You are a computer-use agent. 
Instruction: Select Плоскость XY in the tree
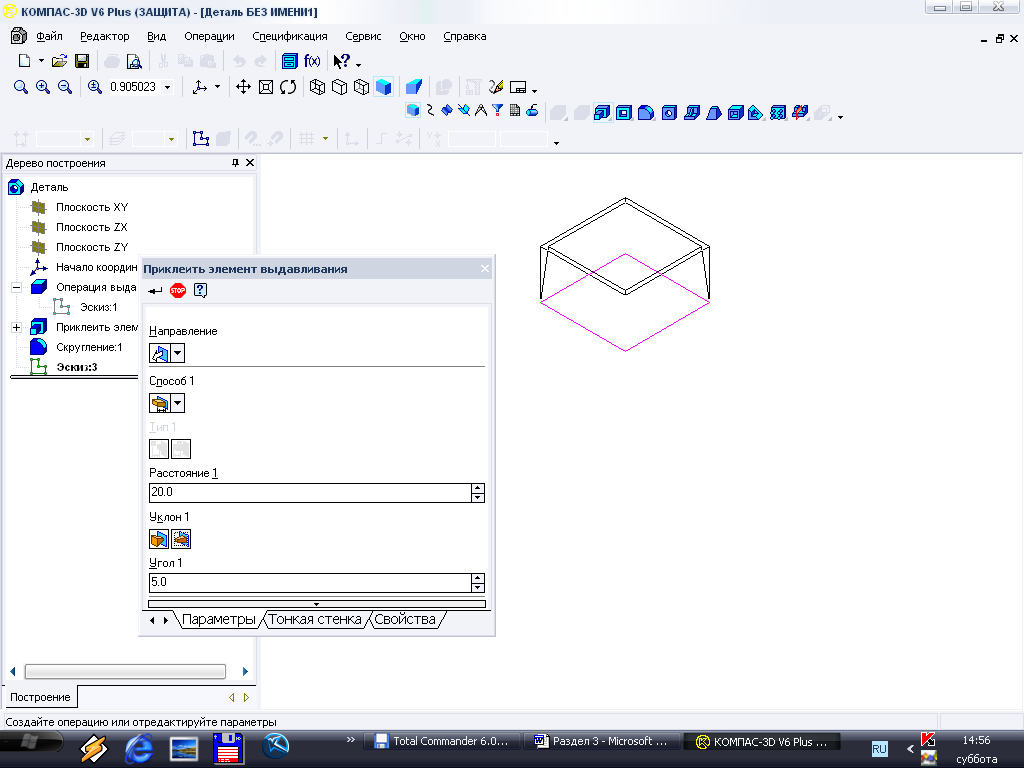92,207
